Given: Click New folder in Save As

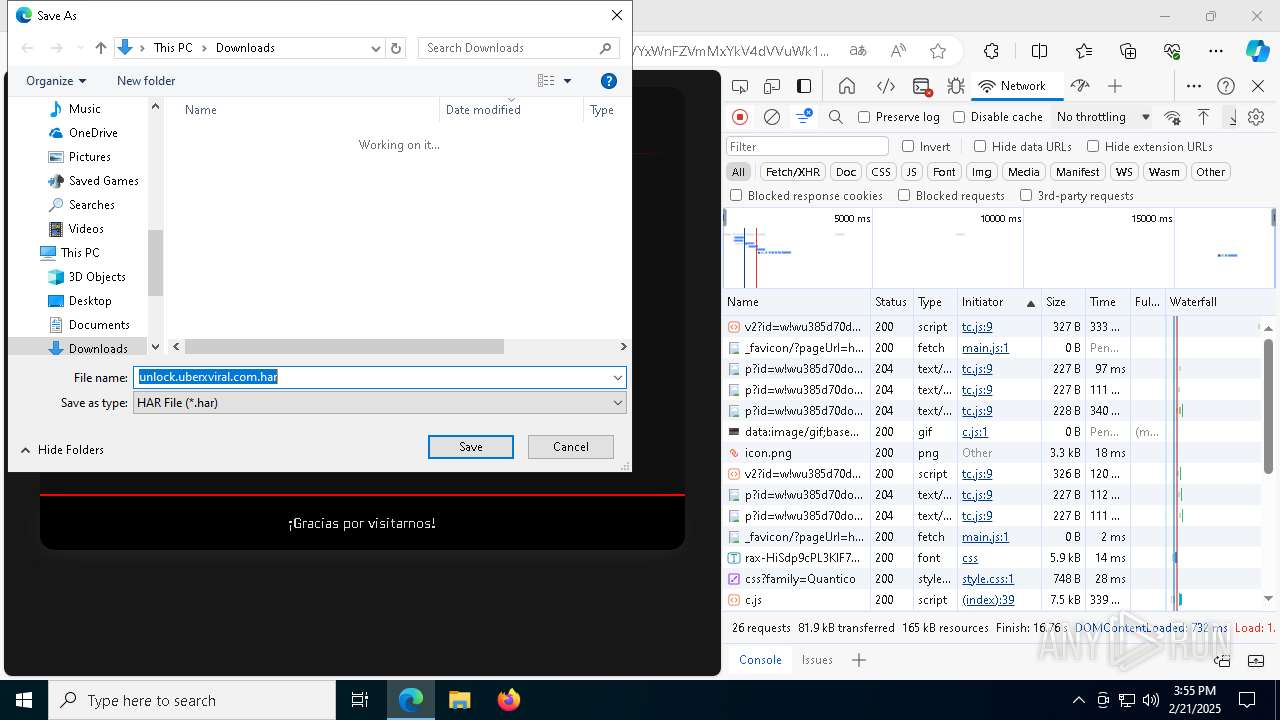Looking at the screenshot, I should click(x=146, y=81).
